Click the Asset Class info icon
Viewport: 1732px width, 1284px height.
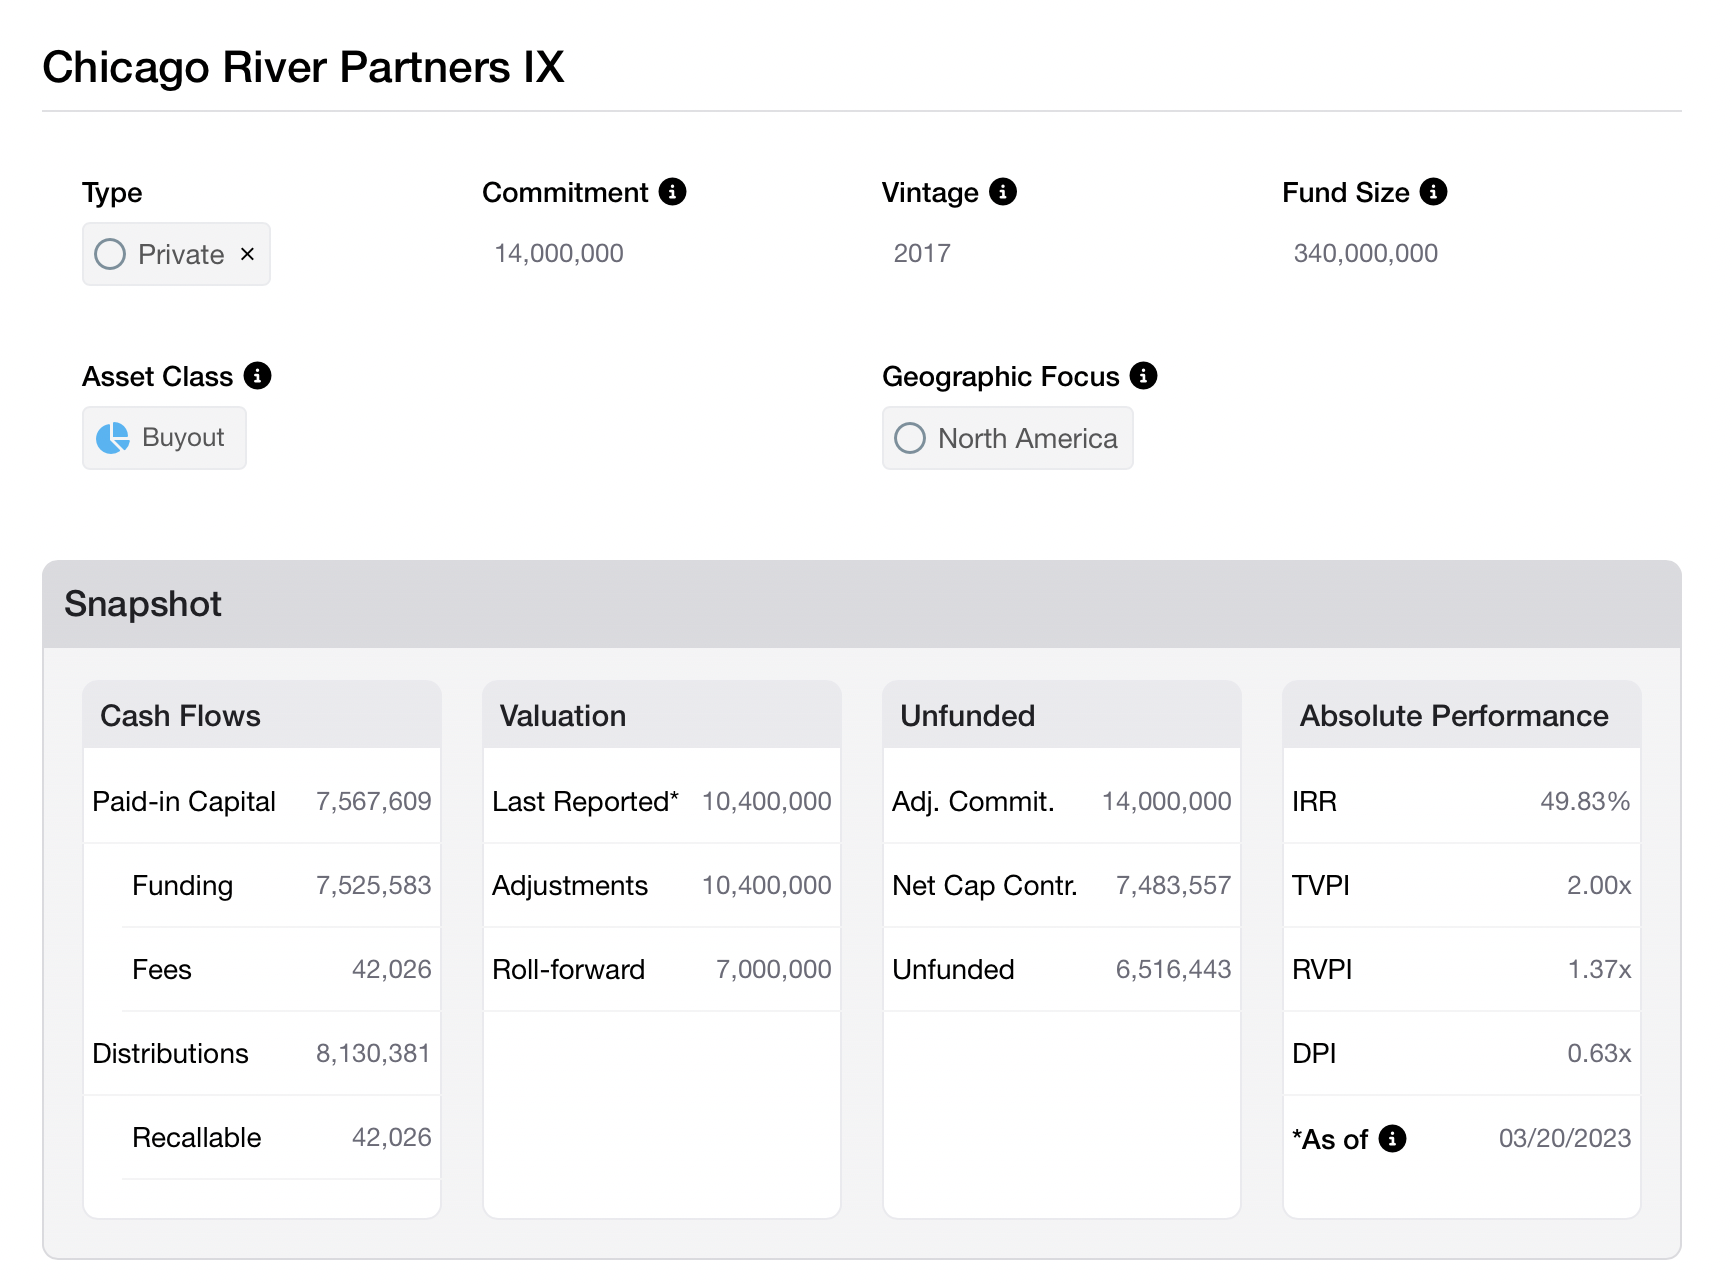pos(257,375)
